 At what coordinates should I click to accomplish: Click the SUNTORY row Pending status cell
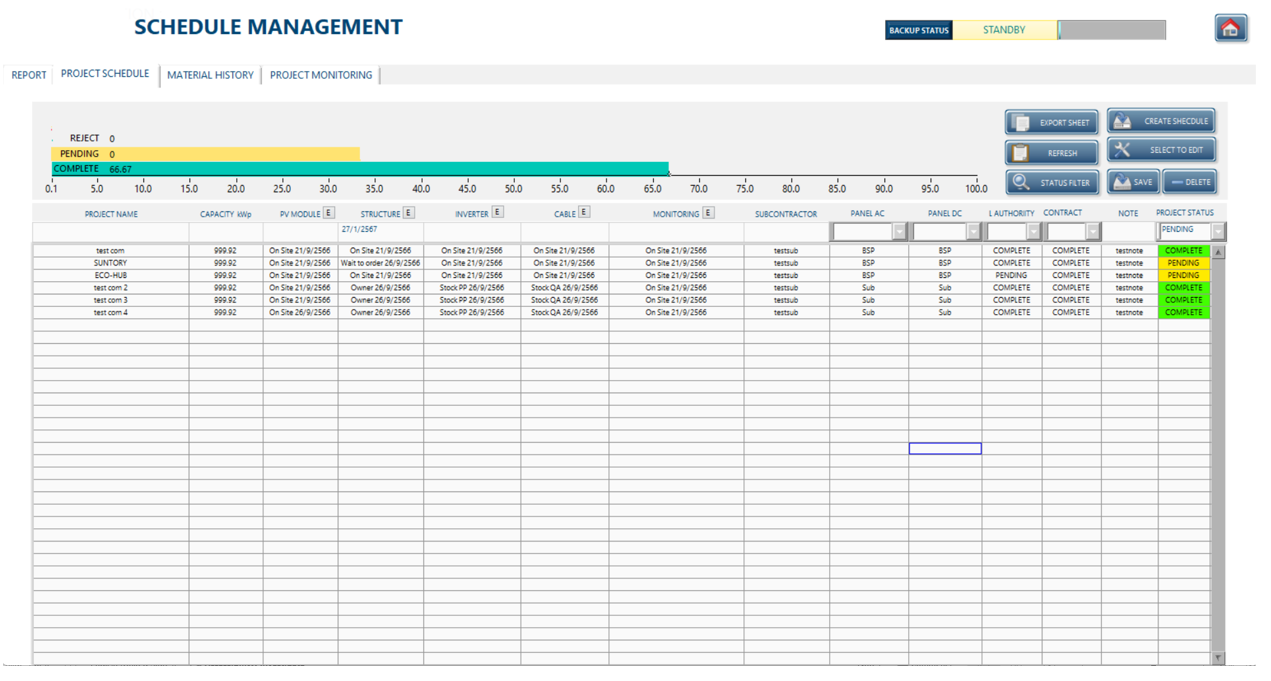coord(1184,263)
